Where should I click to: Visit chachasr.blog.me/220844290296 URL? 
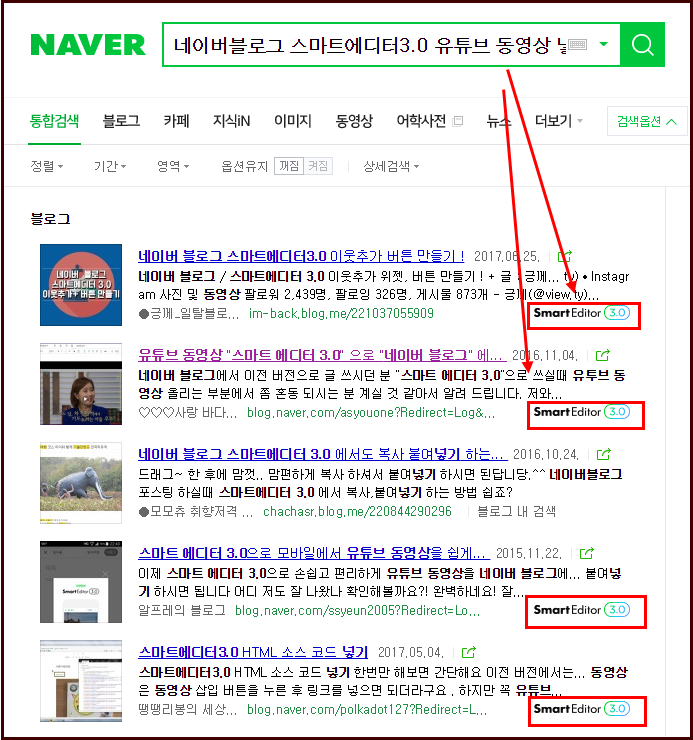pos(357,512)
